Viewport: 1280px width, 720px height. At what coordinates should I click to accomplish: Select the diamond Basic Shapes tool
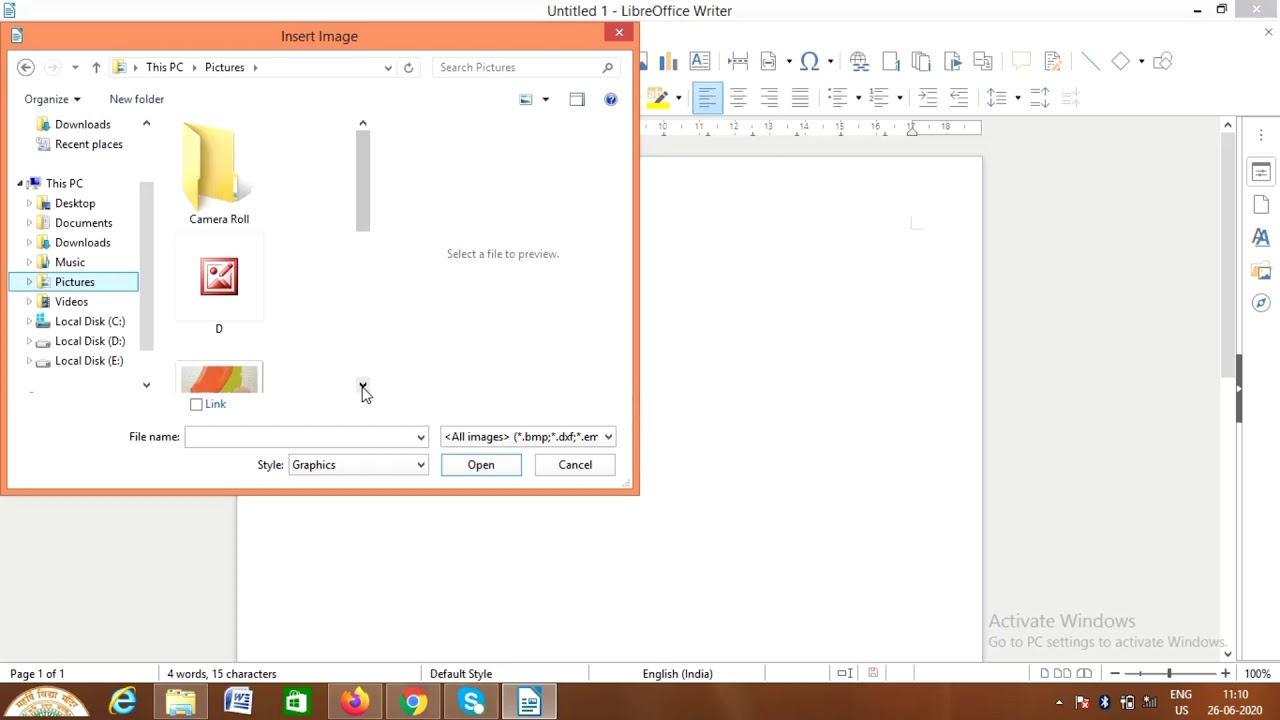click(1120, 61)
